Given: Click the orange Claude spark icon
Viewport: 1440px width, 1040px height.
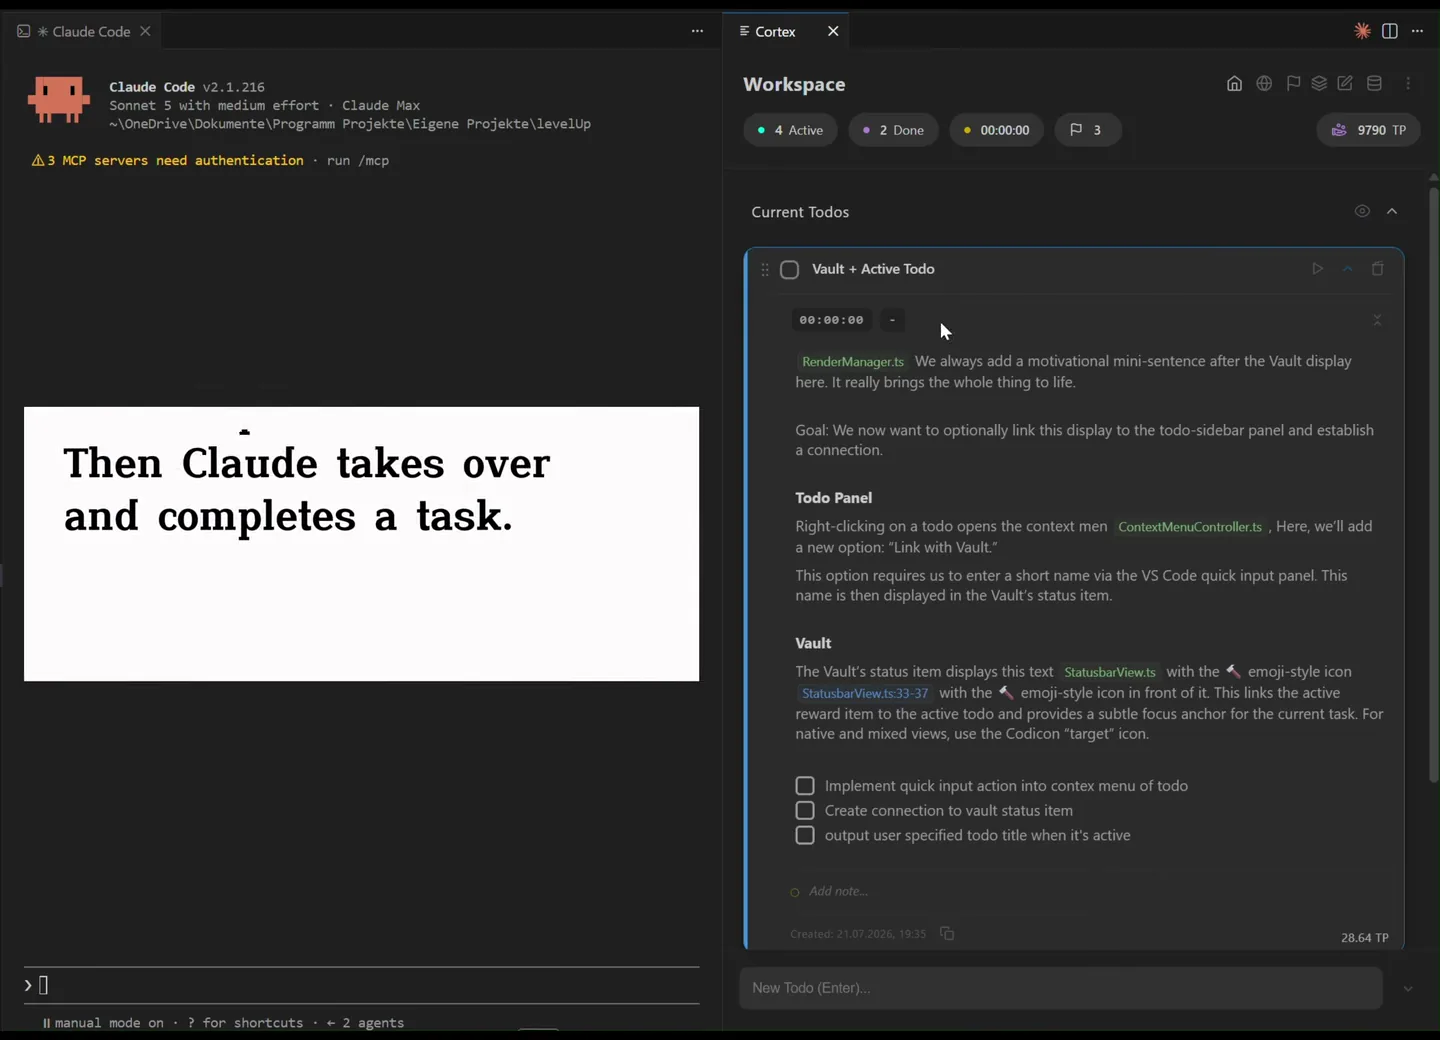Looking at the screenshot, I should pos(1362,31).
